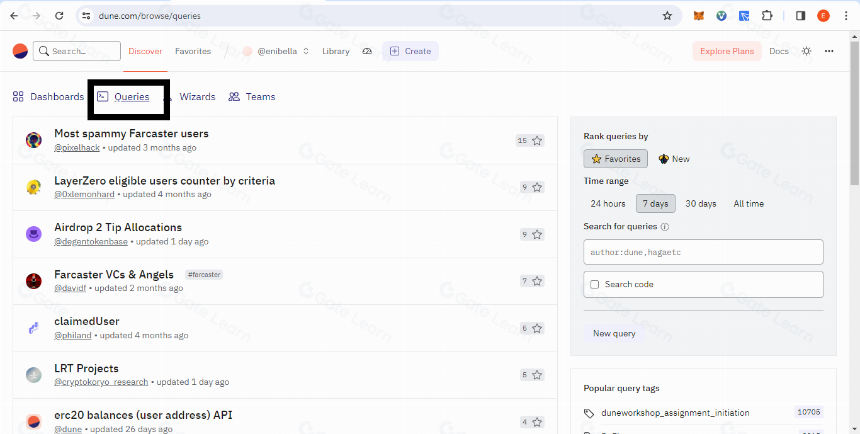Open Farcaster VCs & Angels query
This screenshot has width=860, height=434.
coord(114,274)
